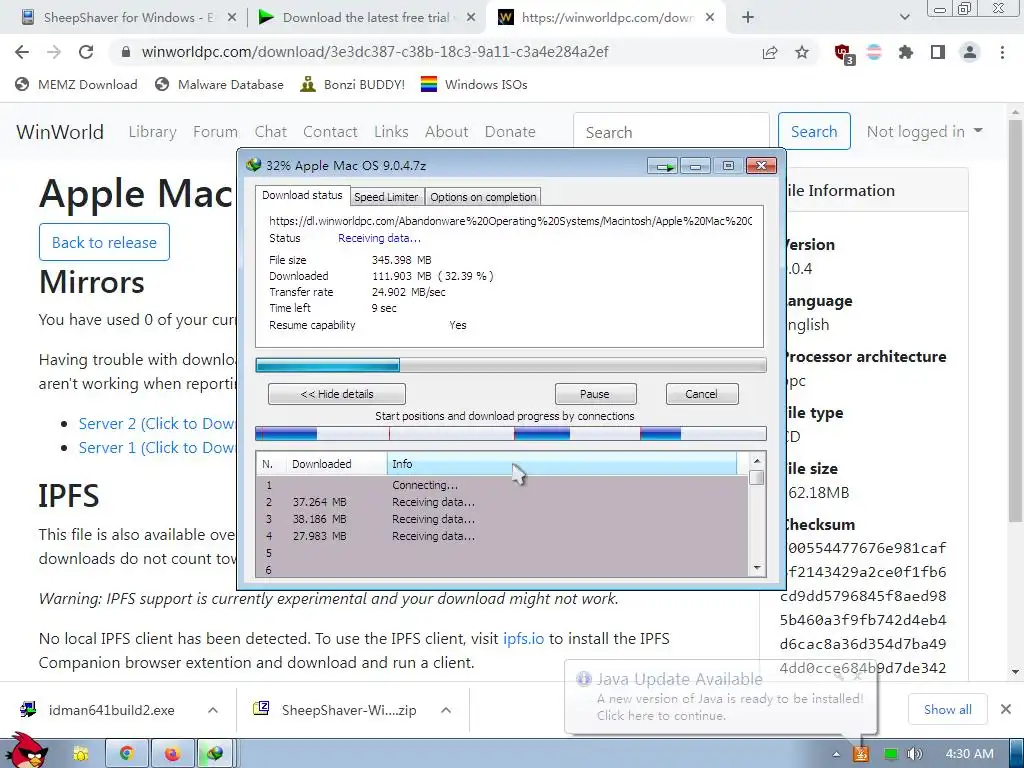The width and height of the screenshot is (1024, 768).
Task: Download from Server 1 mirror link
Action: [x=157, y=448]
